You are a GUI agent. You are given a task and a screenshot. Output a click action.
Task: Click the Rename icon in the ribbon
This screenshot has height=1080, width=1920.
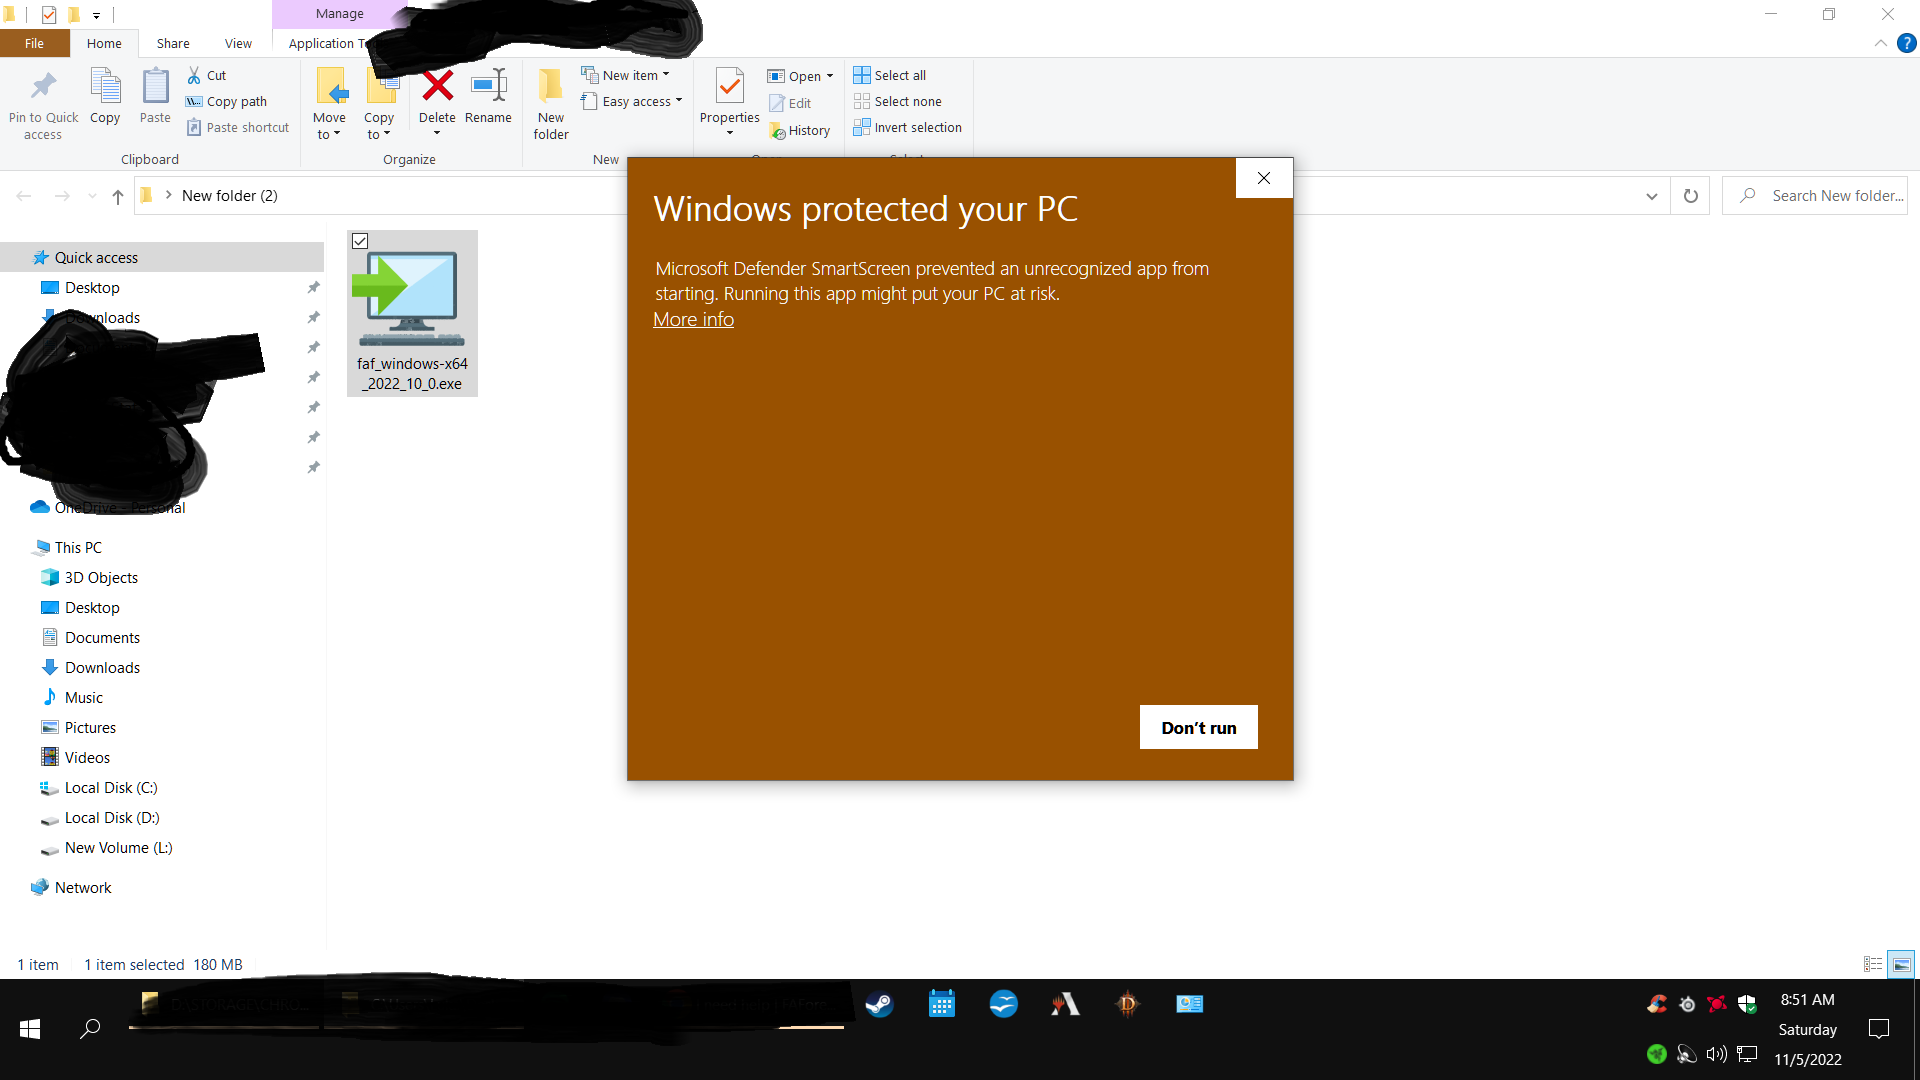pyautogui.click(x=489, y=86)
